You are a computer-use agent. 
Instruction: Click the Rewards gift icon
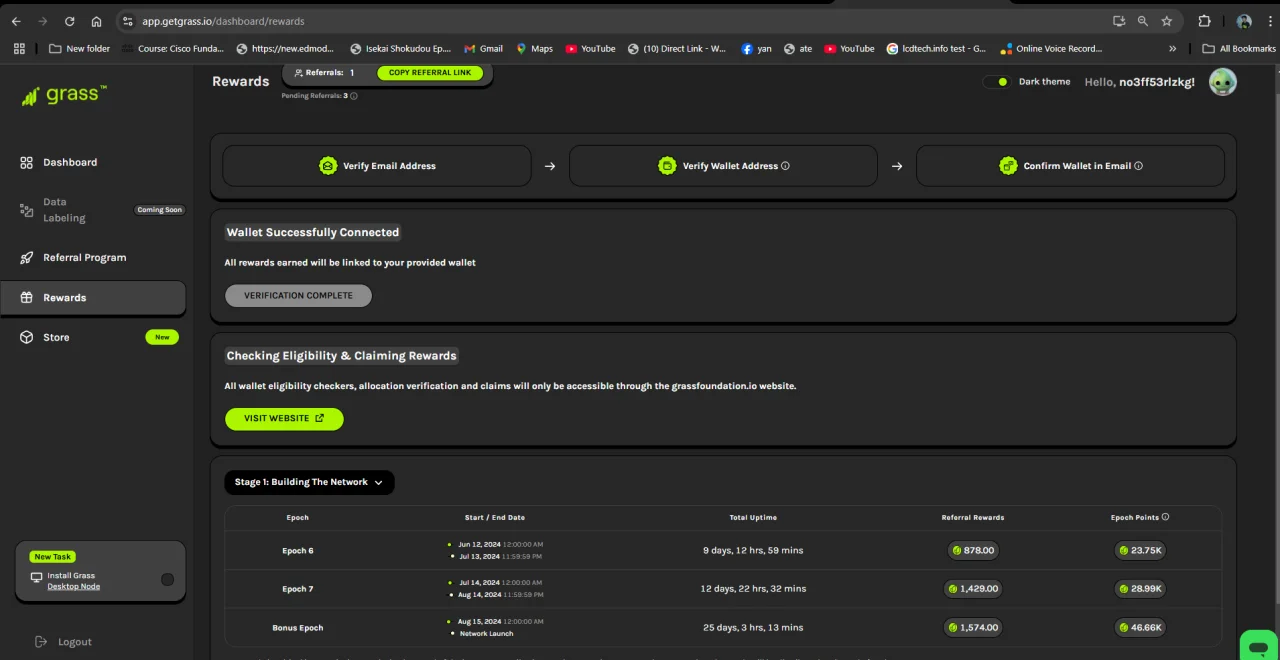[26, 297]
